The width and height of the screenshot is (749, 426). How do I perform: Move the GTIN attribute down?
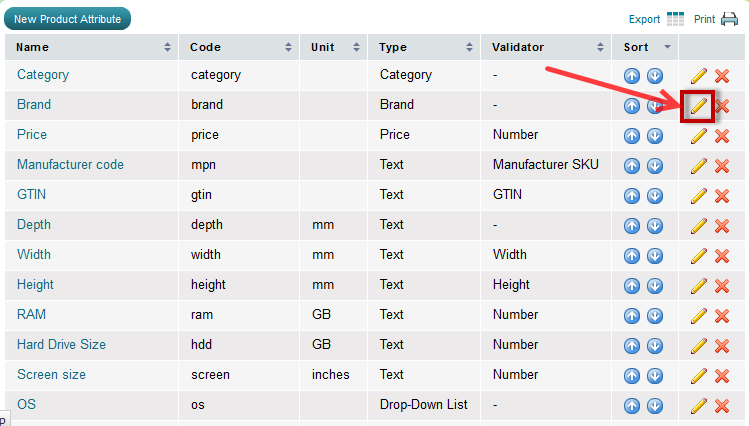click(x=654, y=196)
